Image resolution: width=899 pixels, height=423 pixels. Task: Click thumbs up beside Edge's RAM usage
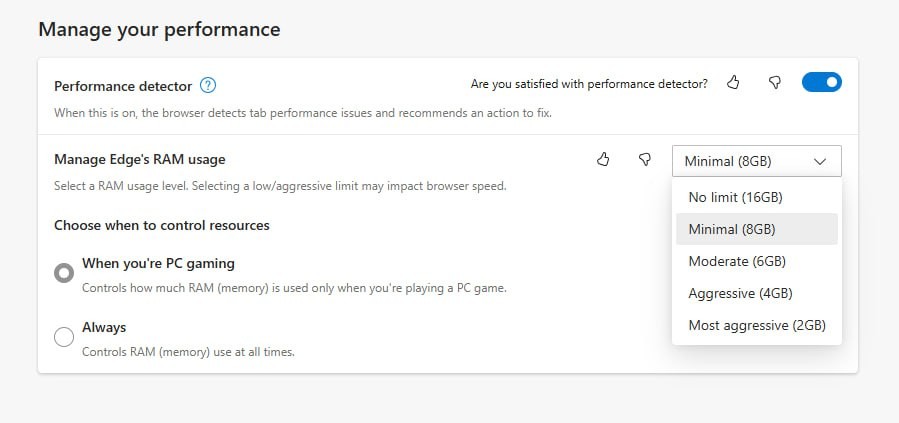(x=603, y=159)
